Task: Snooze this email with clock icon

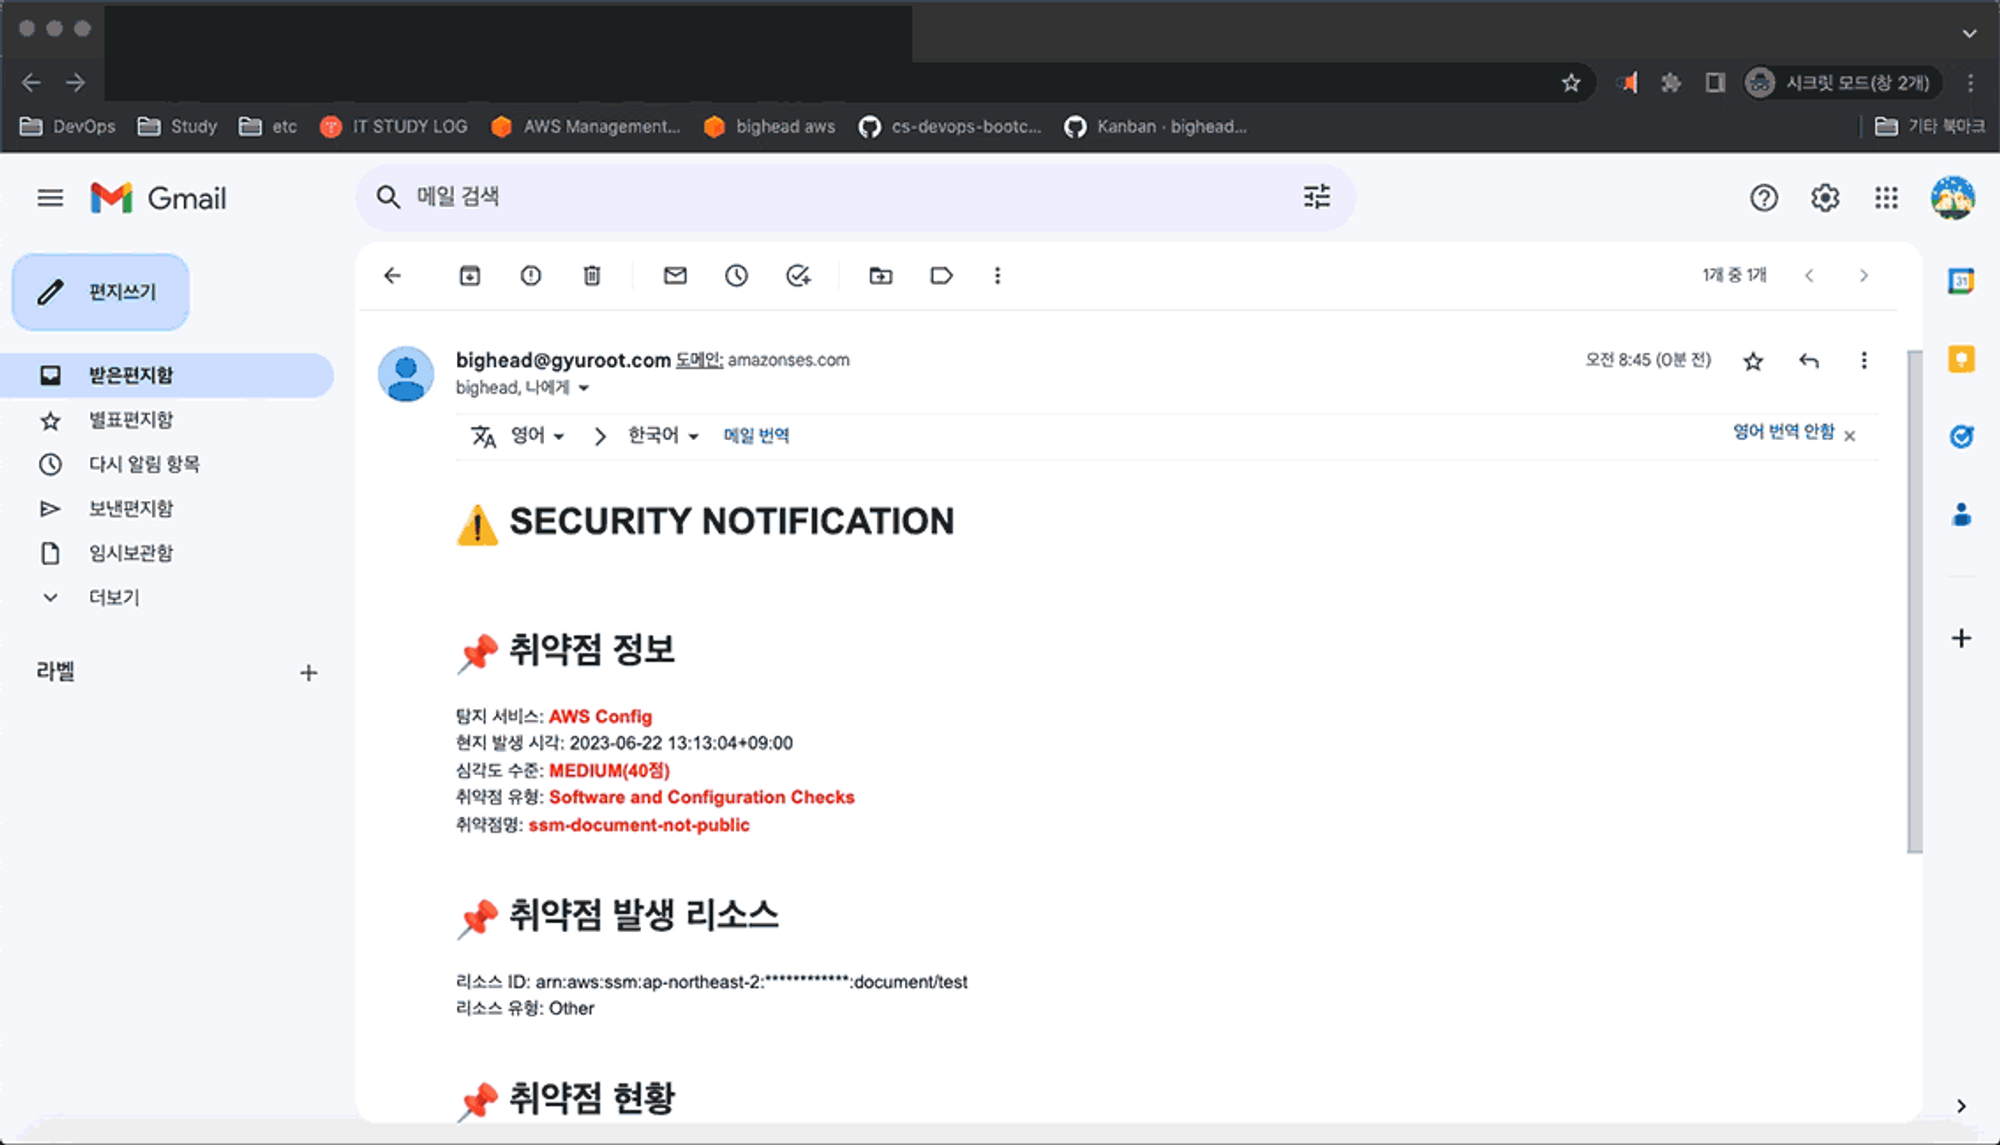Action: click(736, 276)
